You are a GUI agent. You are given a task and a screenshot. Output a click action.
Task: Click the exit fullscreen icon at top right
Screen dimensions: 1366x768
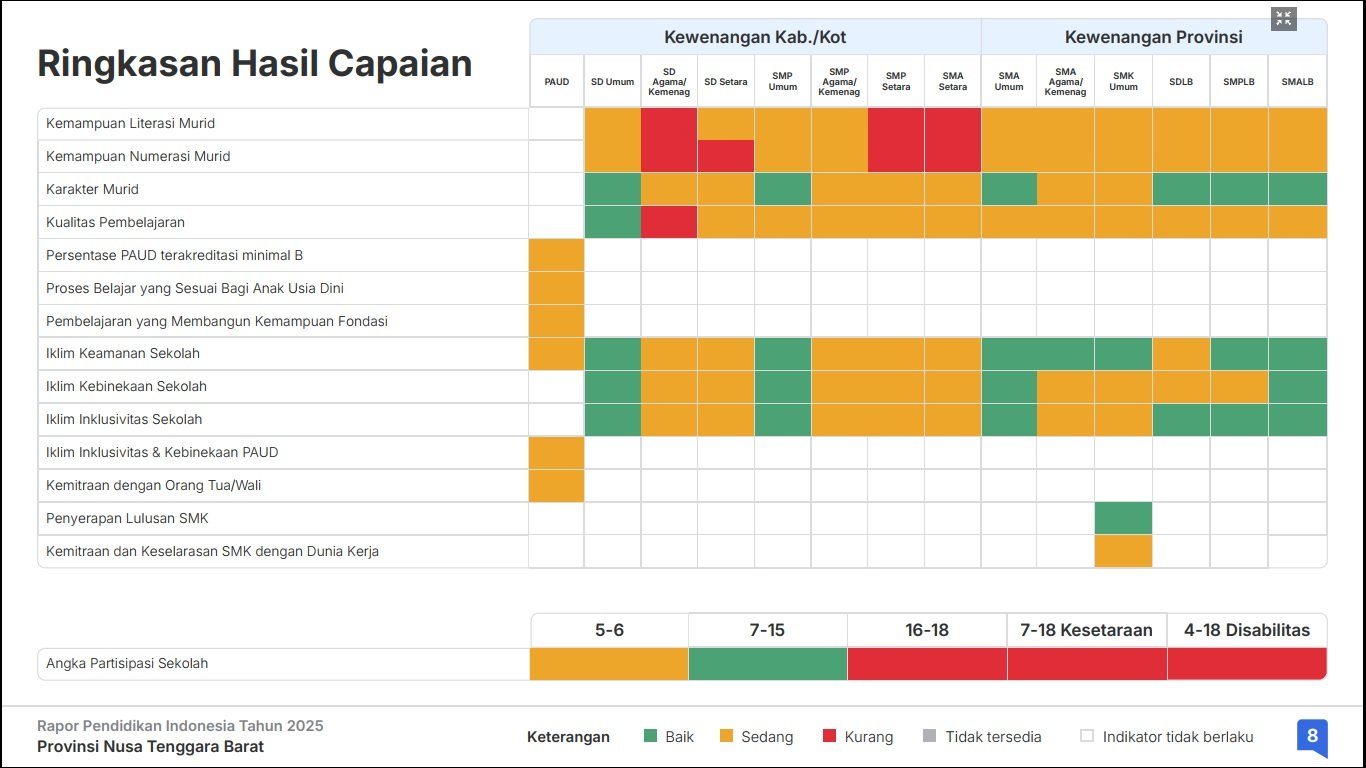coord(1284,18)
